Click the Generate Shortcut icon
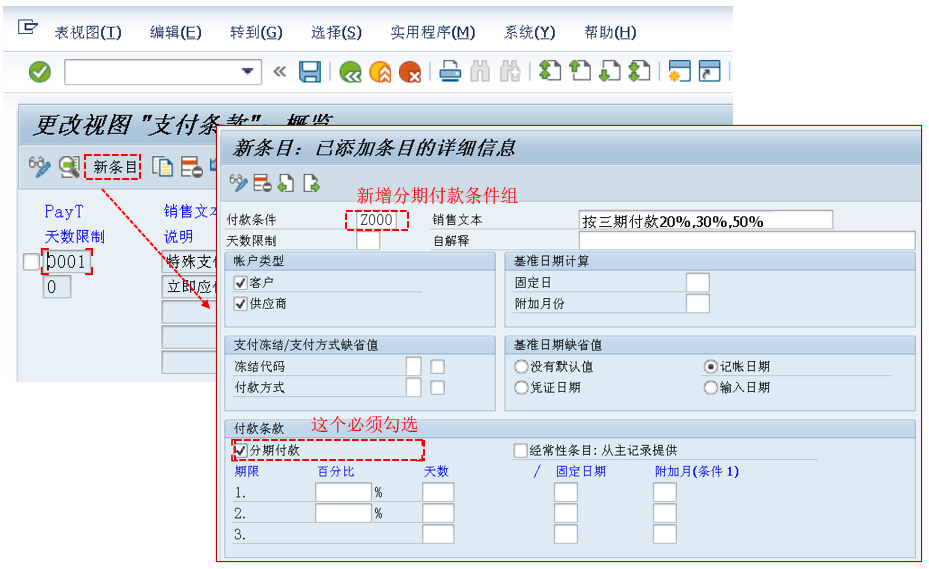 point(709,71)
